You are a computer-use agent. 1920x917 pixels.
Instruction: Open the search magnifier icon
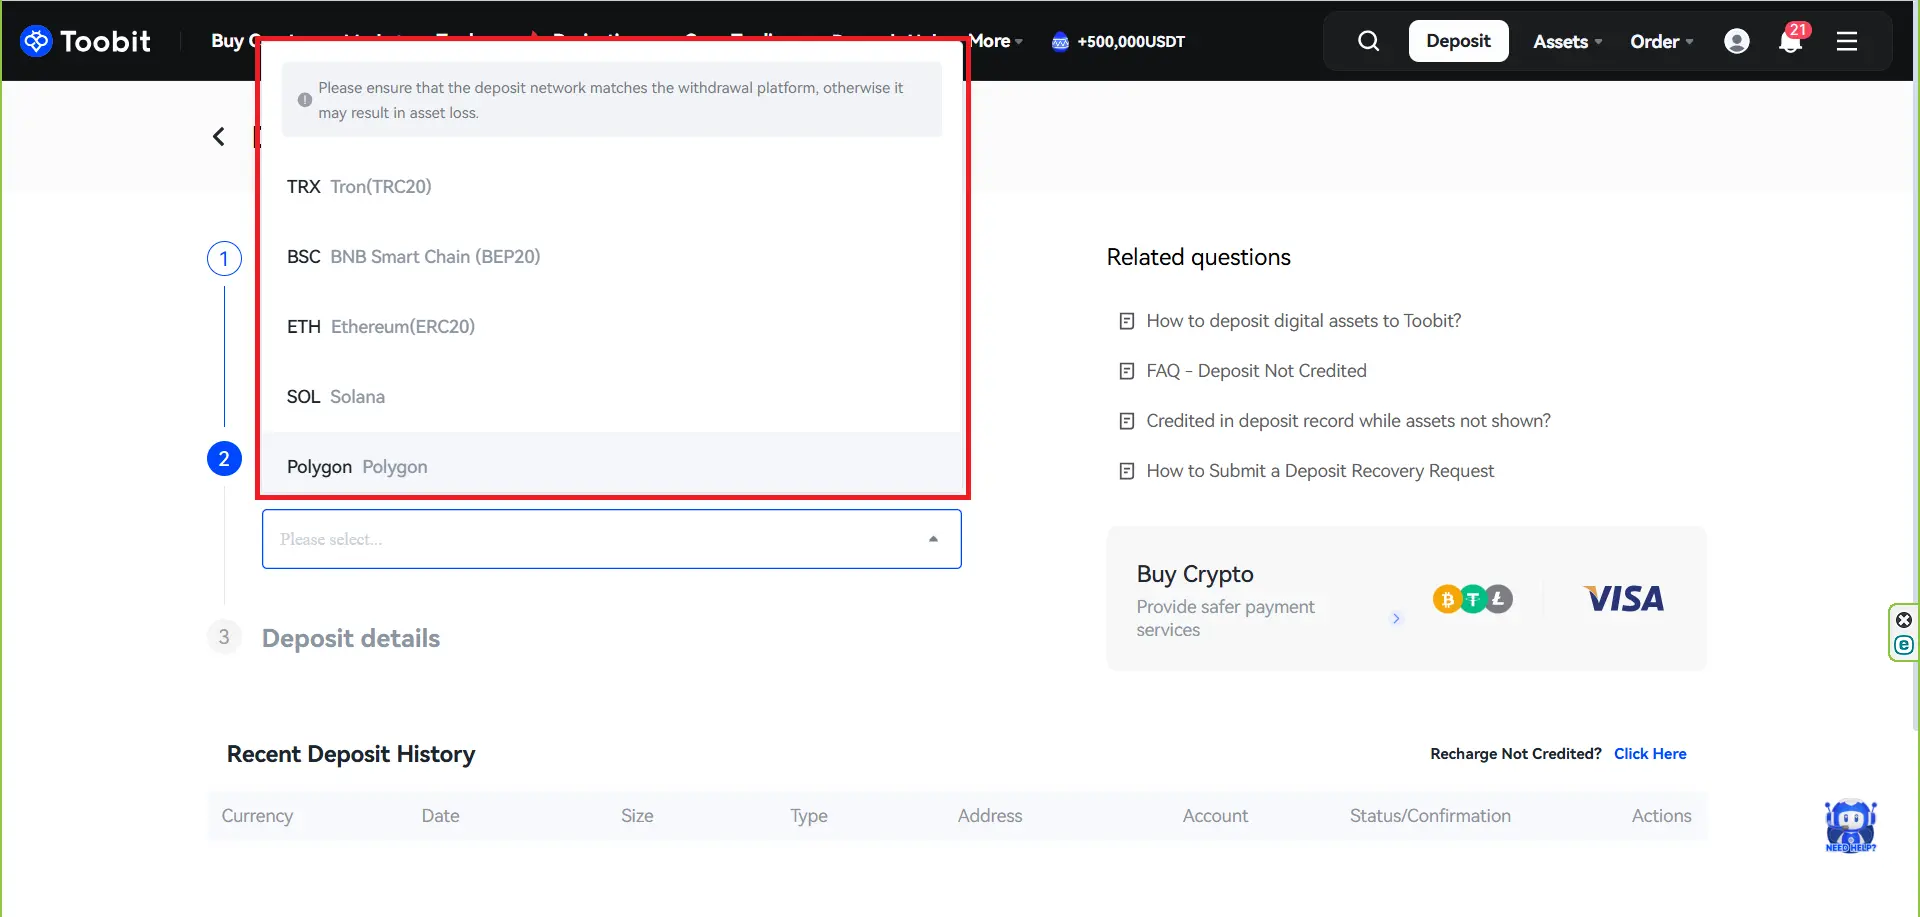[x=1368, y=41]
